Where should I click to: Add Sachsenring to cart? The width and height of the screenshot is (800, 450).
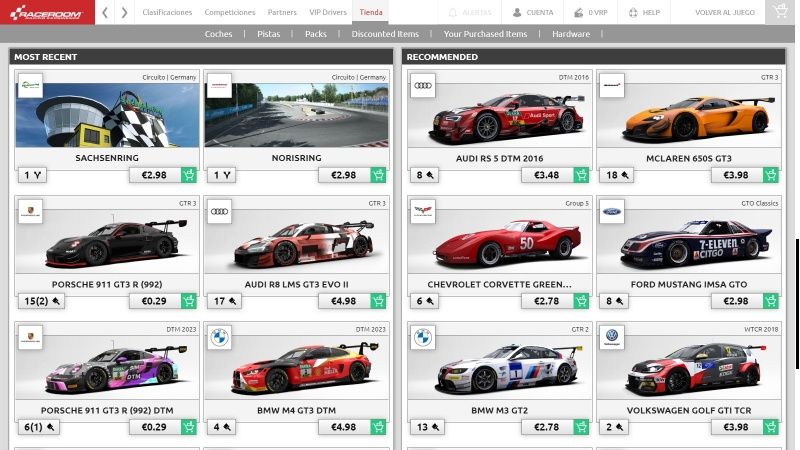tap(189, 175)
